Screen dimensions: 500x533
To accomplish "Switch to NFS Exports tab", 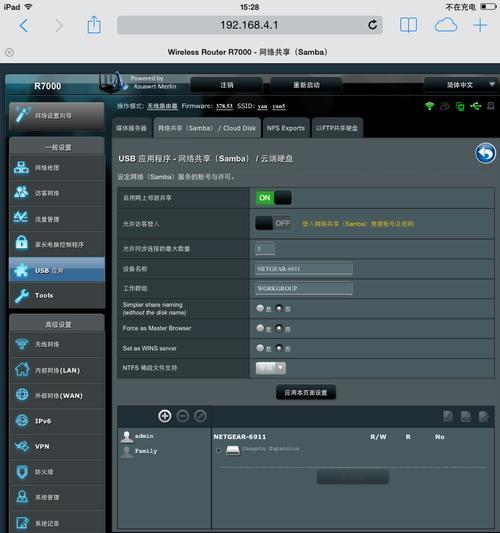I will [286, 128].
